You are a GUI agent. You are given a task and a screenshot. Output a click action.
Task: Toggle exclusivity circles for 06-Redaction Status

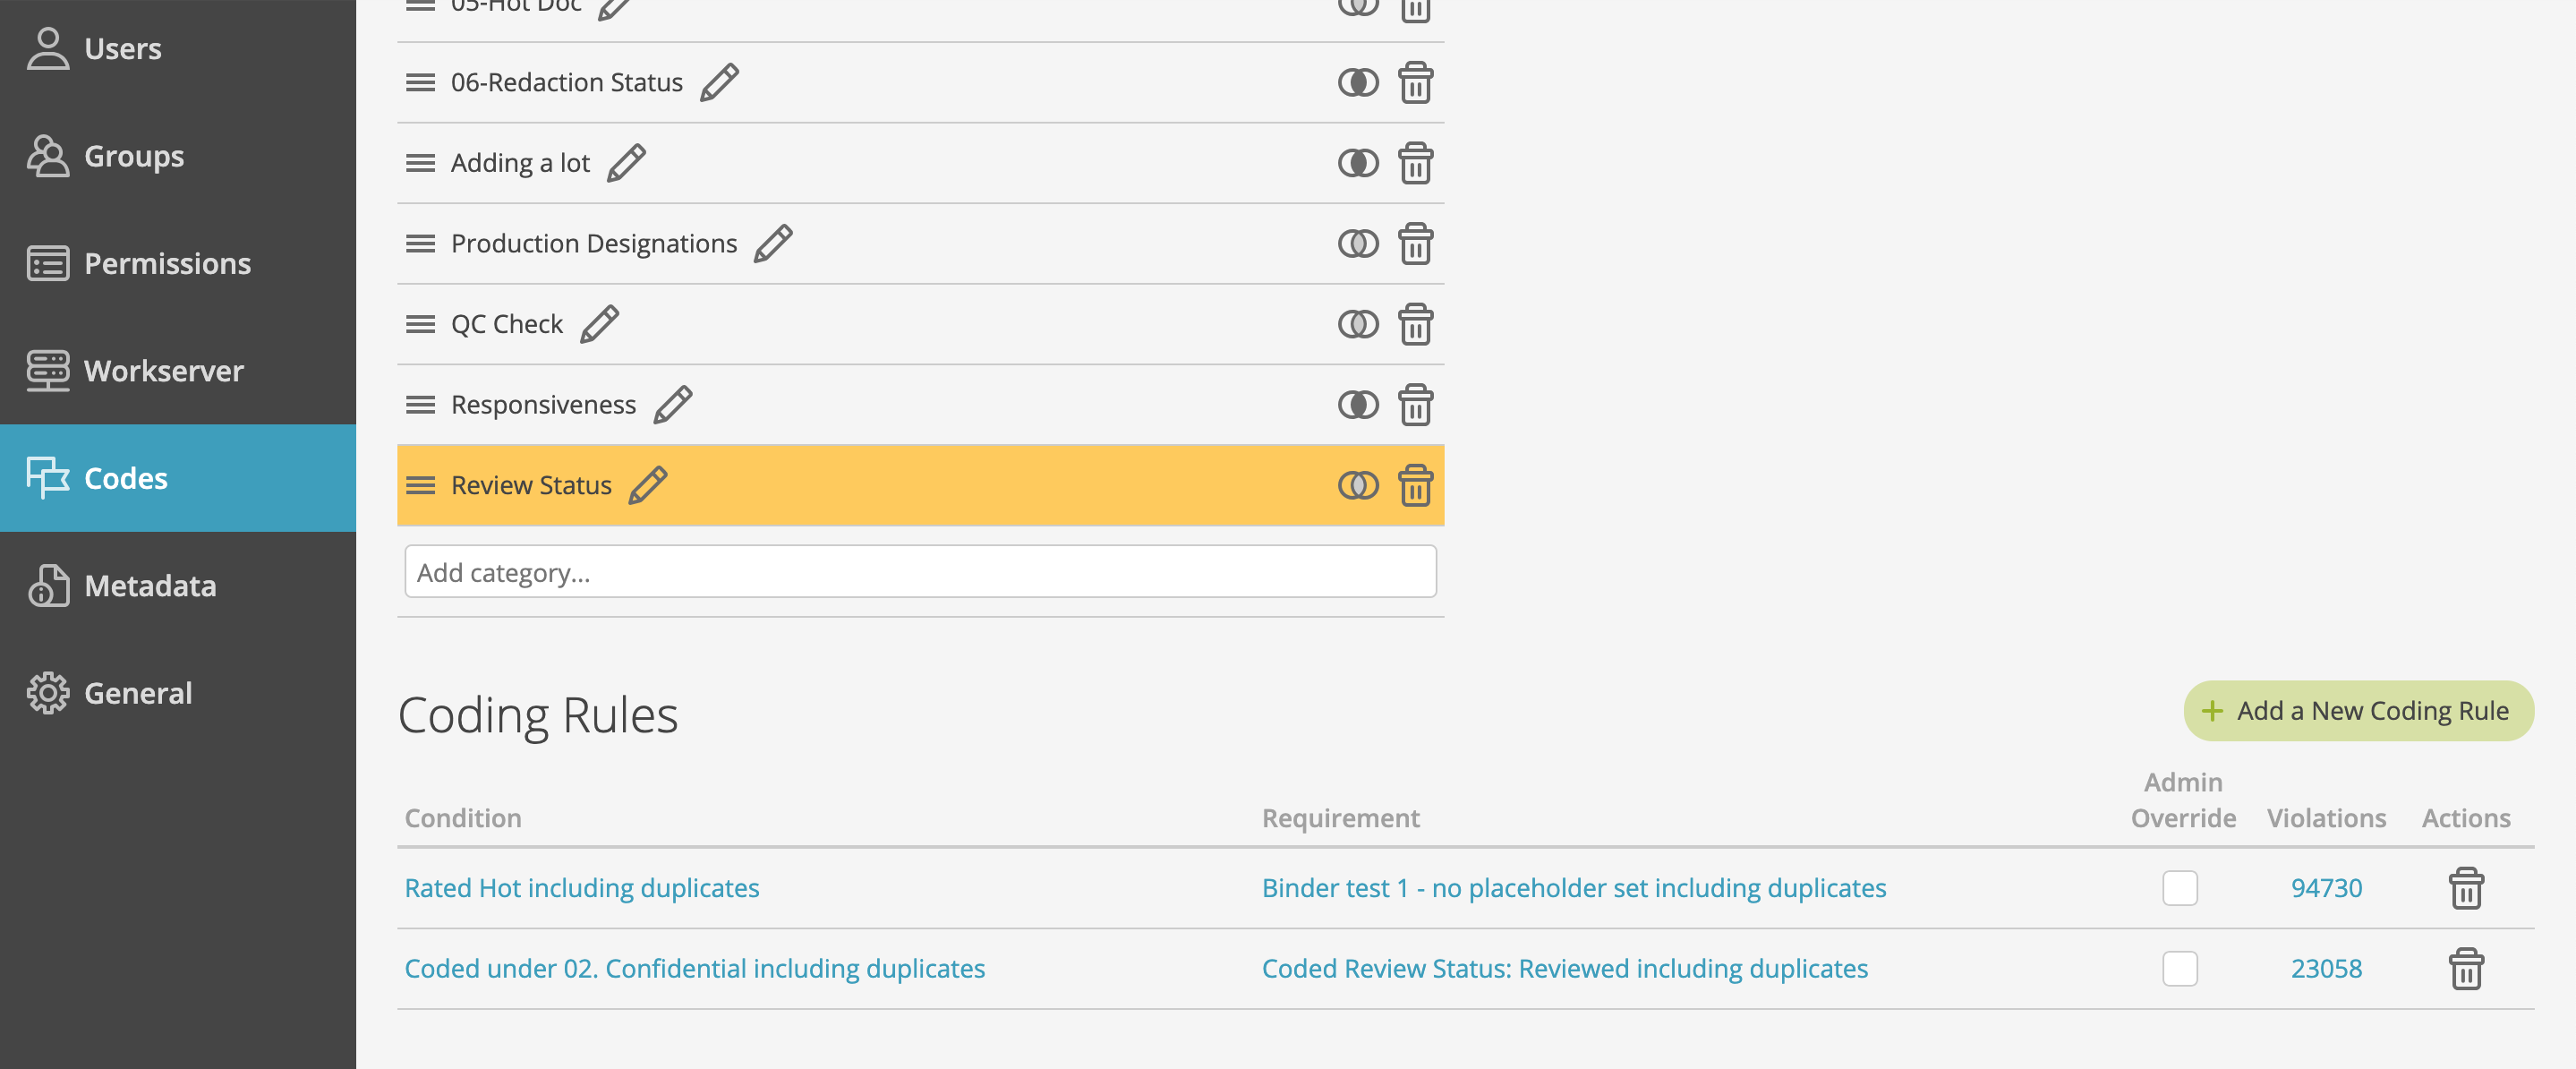pyautogui.click(x=1357, y=82)
